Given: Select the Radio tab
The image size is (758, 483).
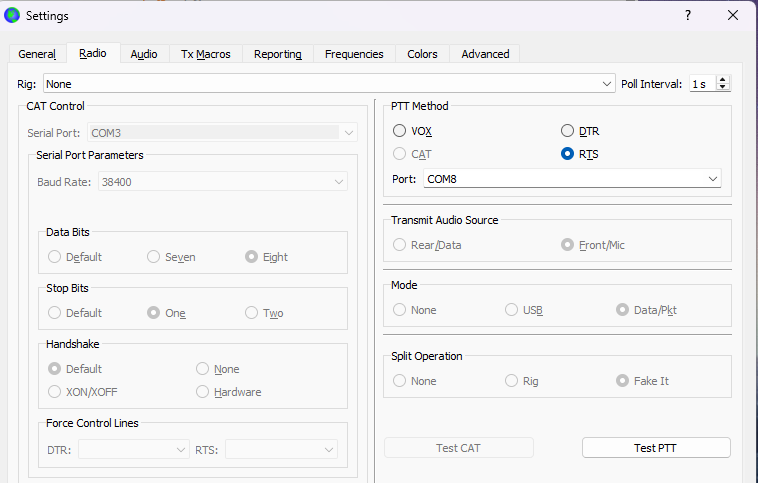Looking at the screenshot, I should click(x=92, y=54).
